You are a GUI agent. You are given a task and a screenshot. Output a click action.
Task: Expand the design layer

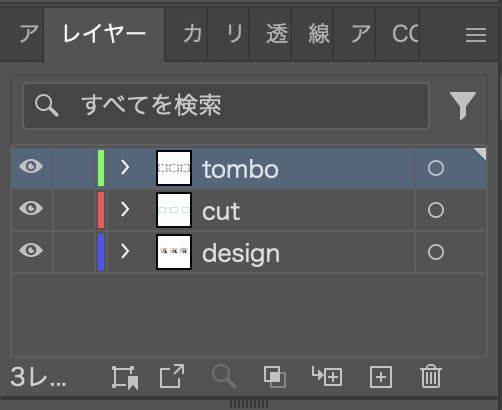click(x=125, y=251)
